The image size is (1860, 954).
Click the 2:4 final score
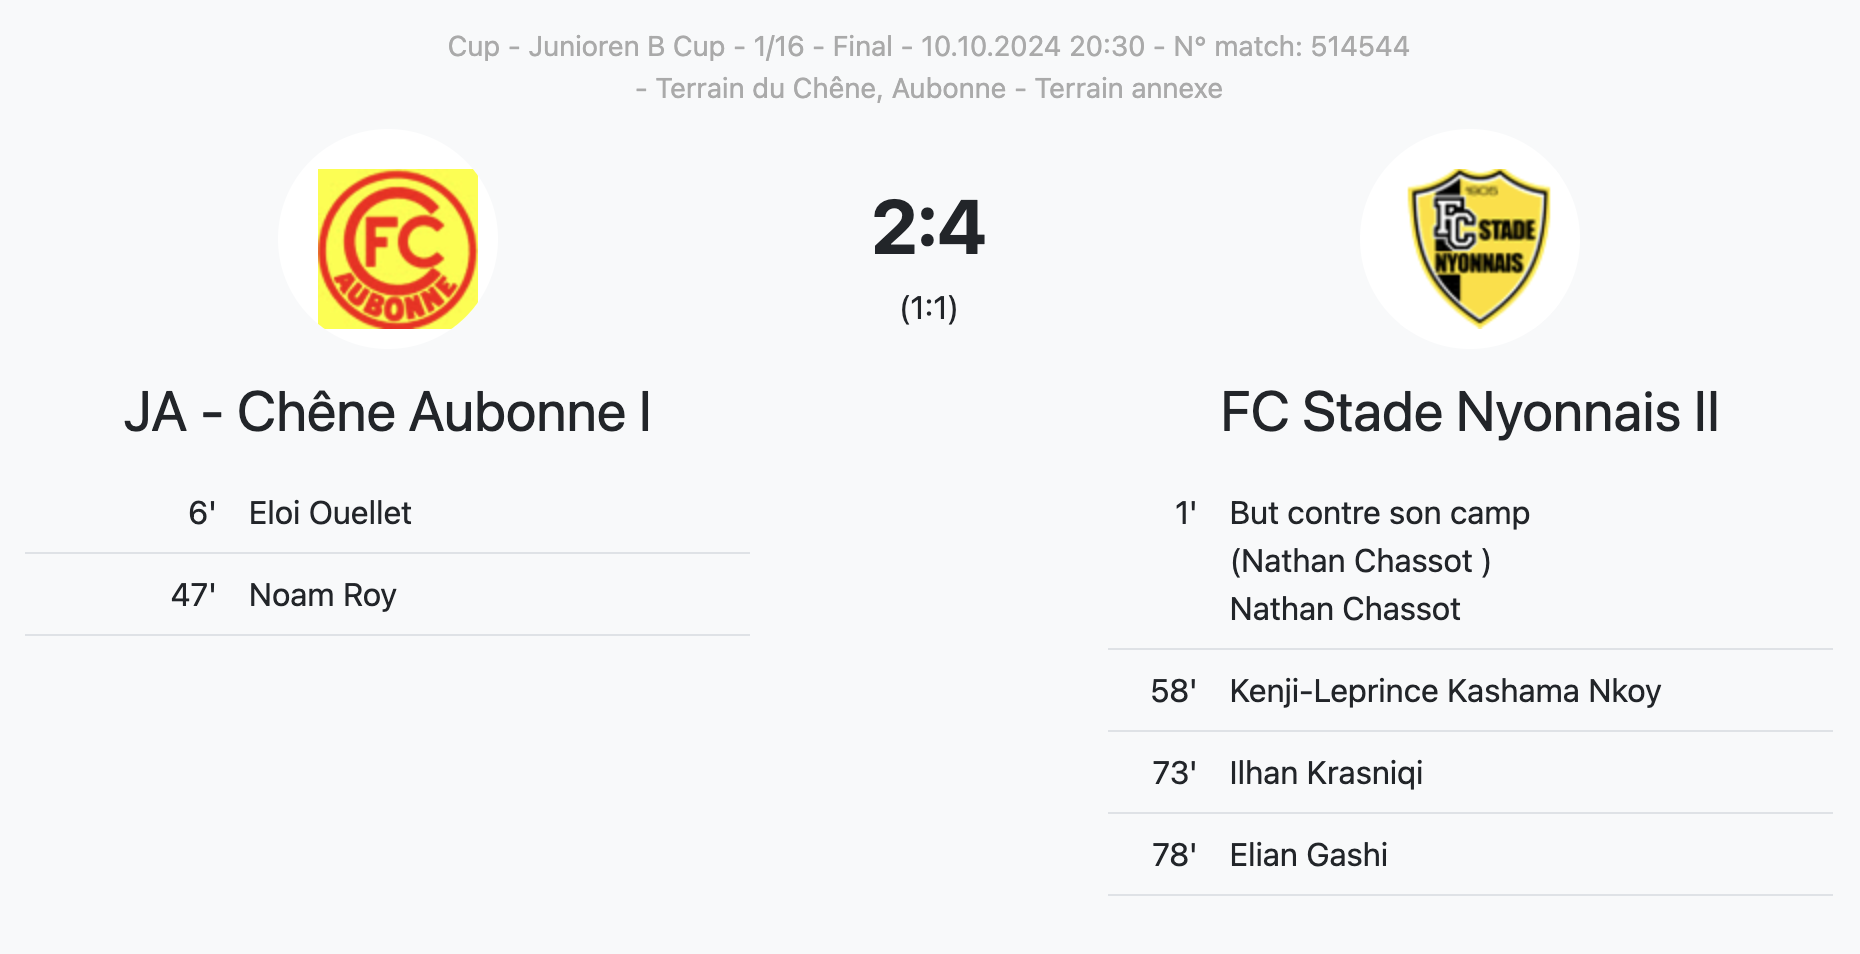point(928,228)
